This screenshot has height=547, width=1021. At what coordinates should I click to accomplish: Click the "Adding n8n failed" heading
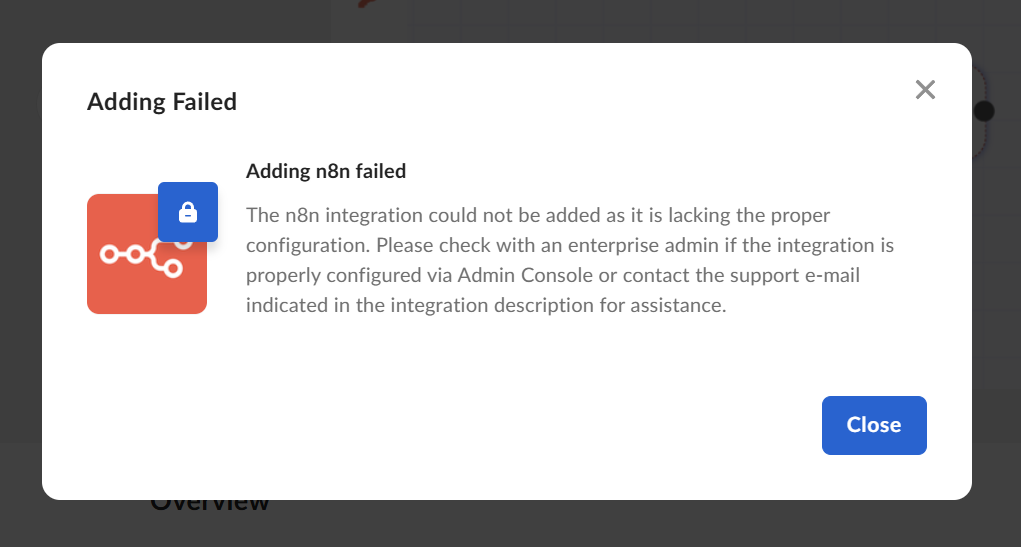coord(326,171)
